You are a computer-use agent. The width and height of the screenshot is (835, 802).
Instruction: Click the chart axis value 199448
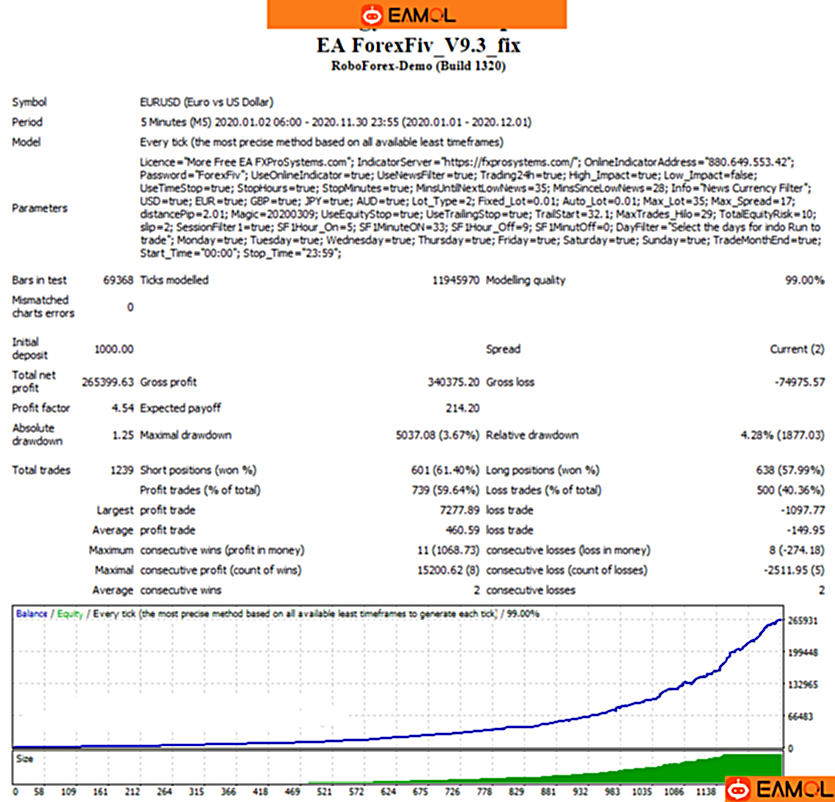(x=803, y=653)
